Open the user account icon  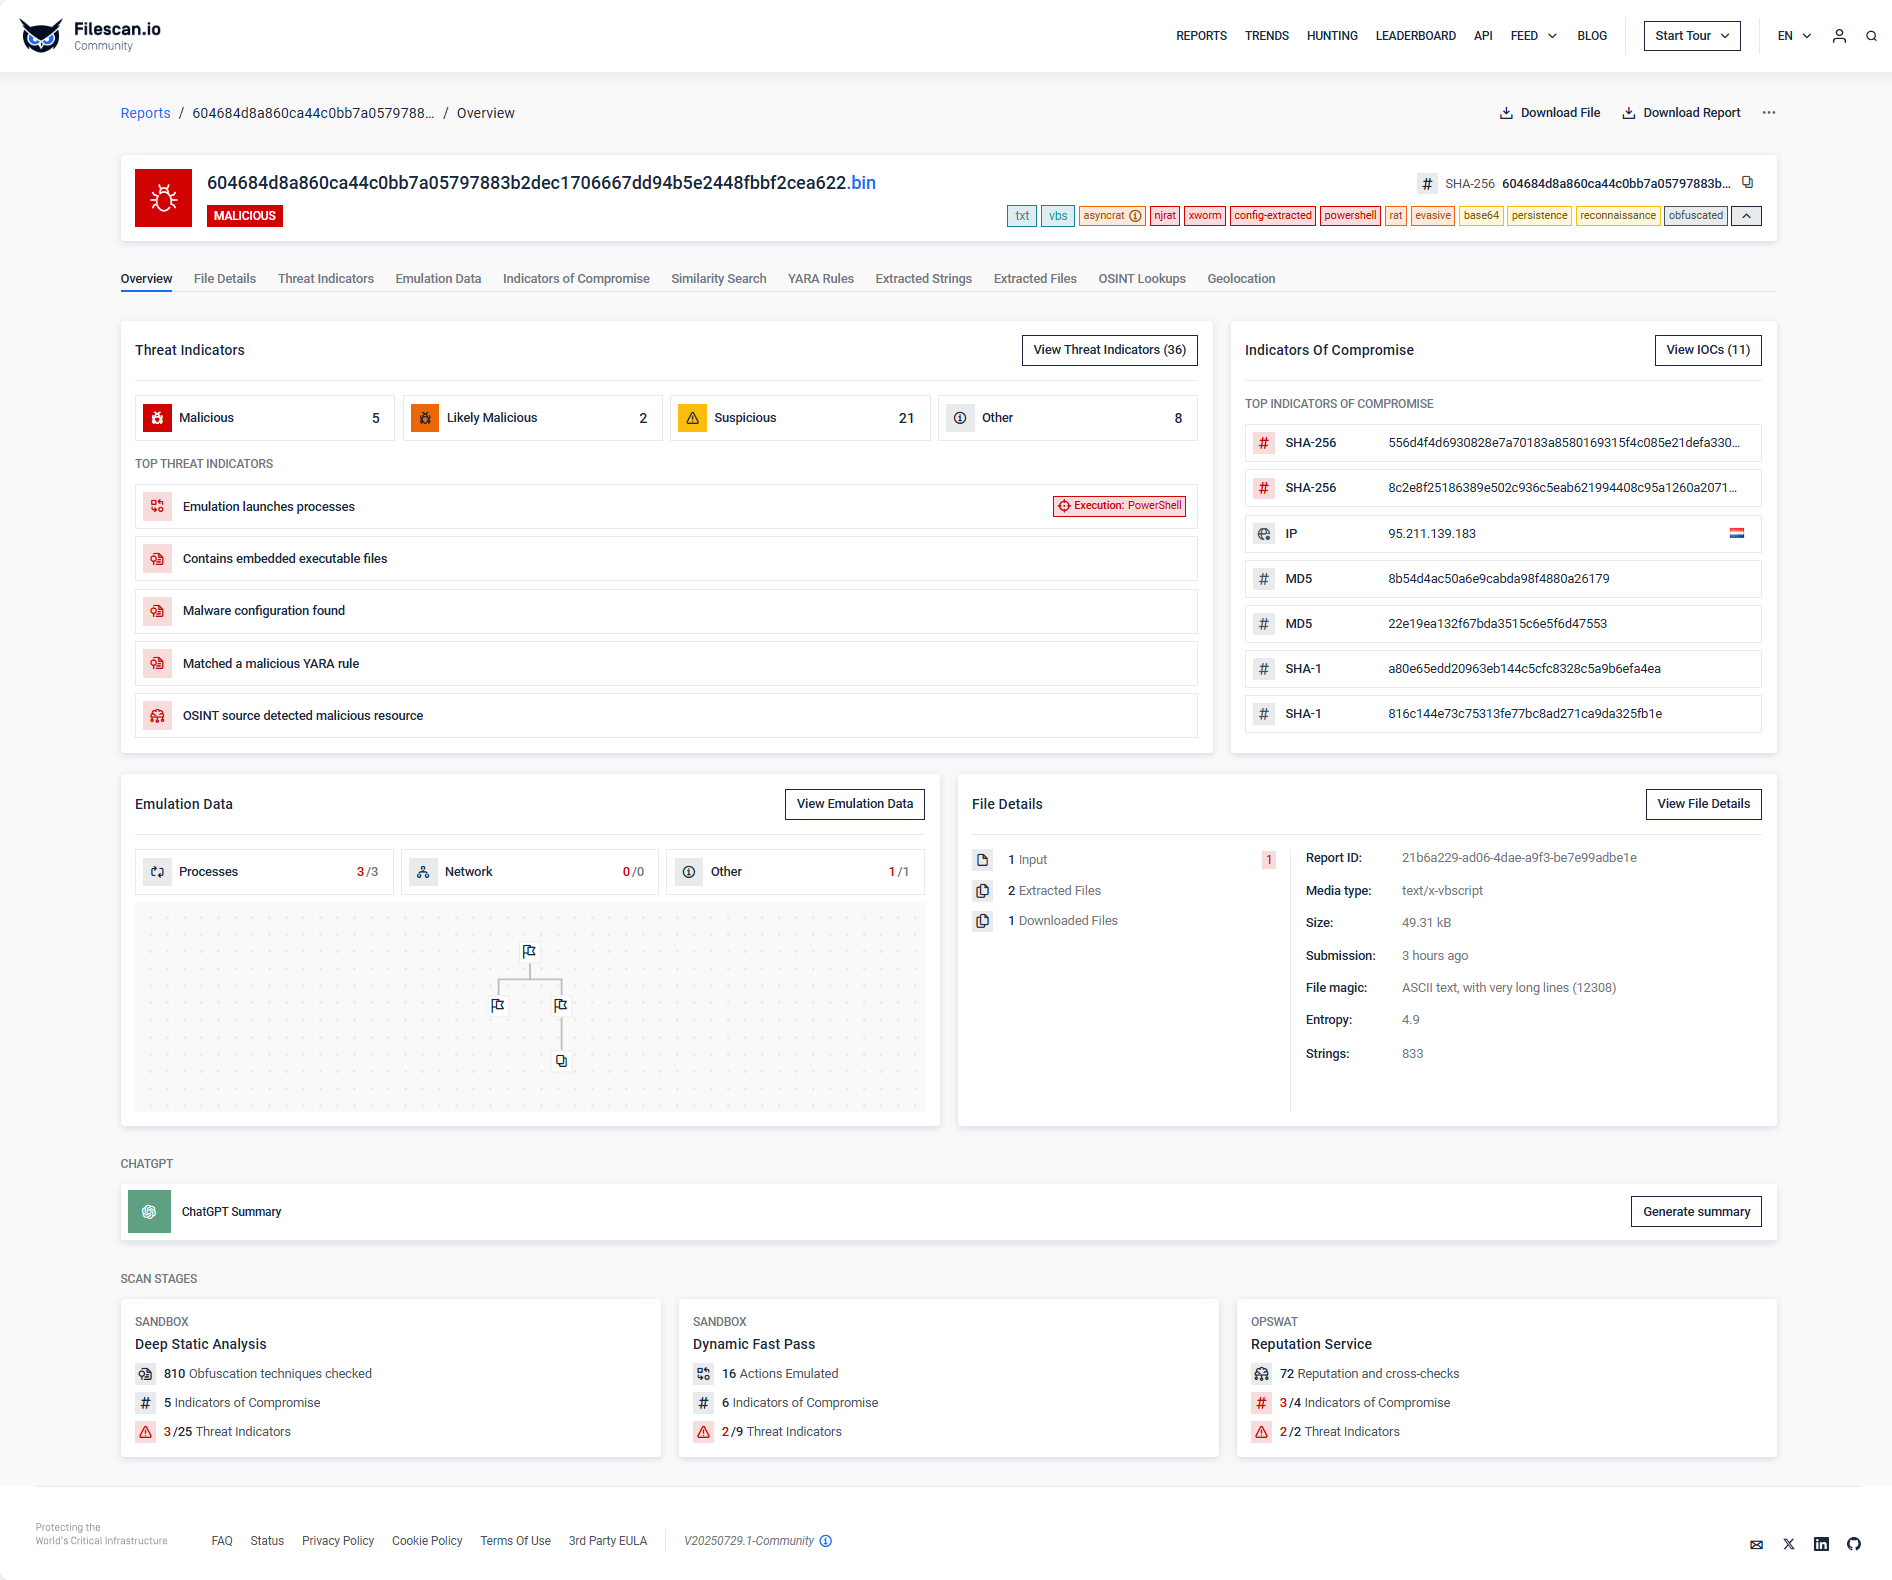point(1839,36)
